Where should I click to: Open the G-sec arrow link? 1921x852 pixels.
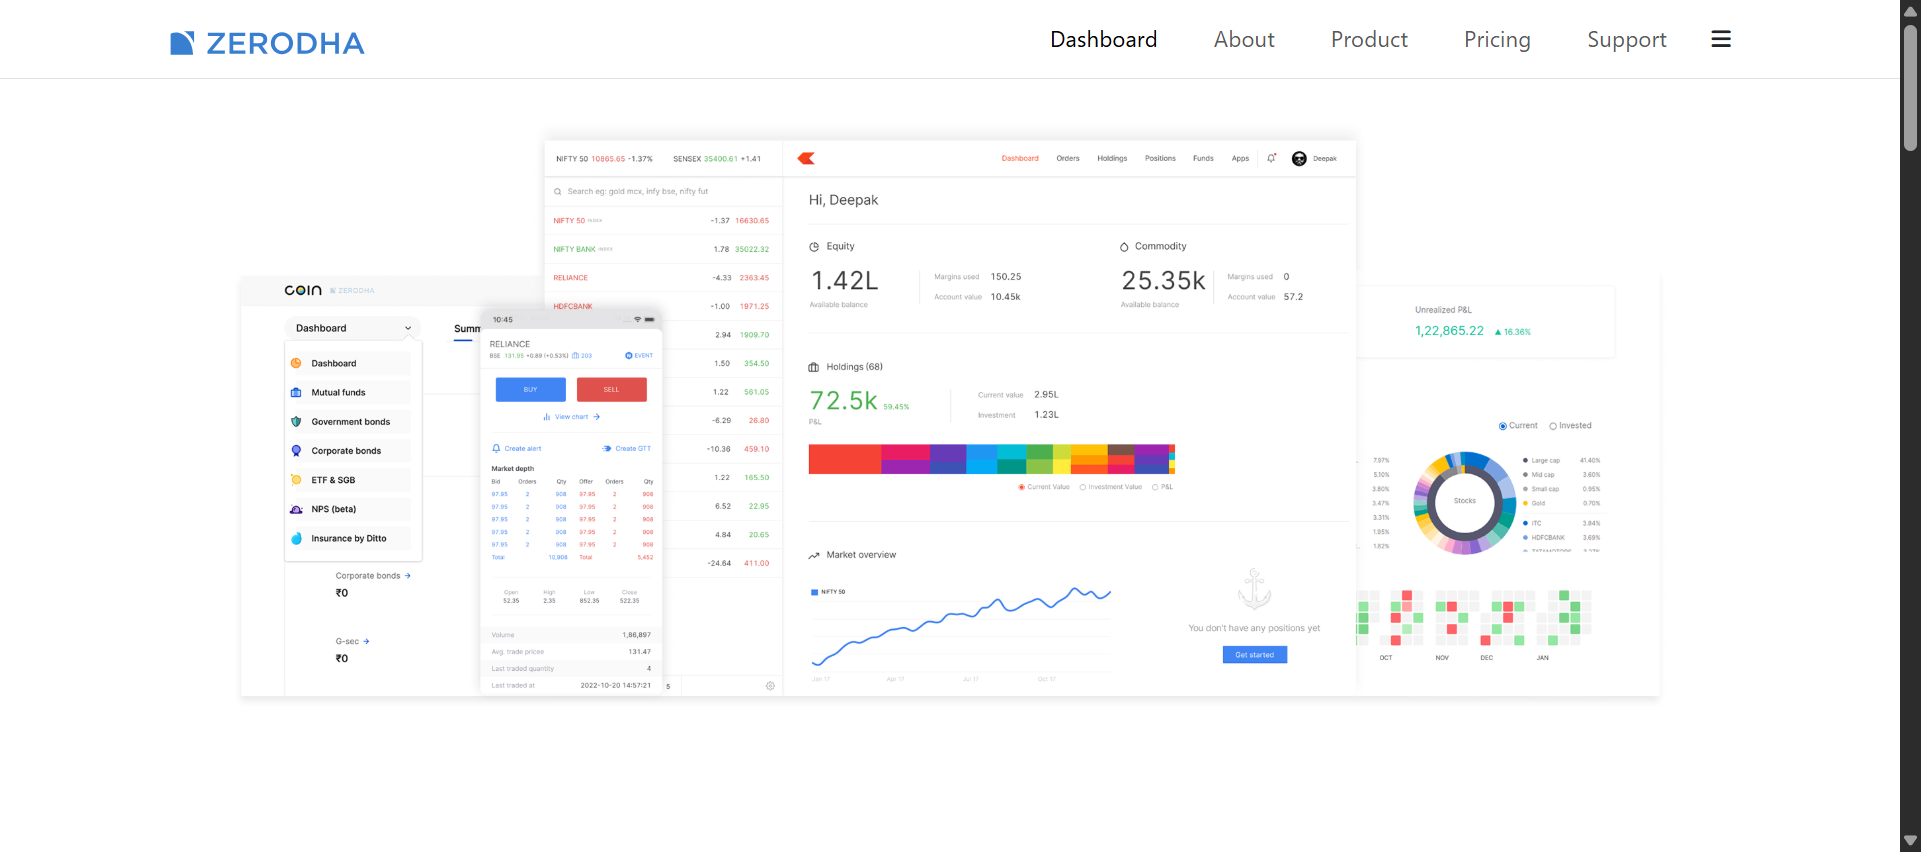pos(352,641)
